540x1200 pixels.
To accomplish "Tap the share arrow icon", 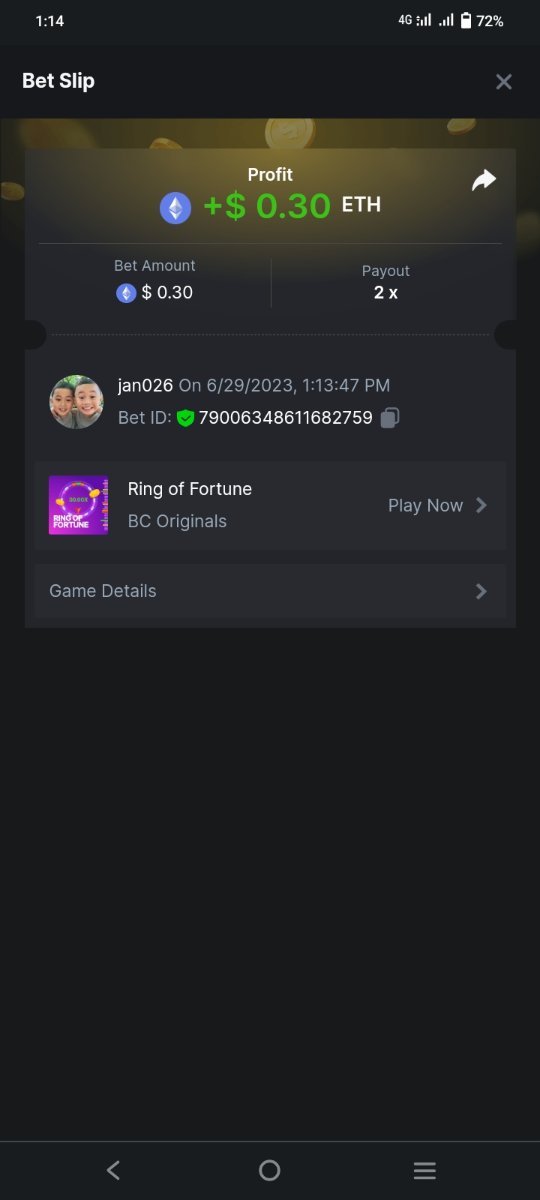I will (x=484, y=180).
